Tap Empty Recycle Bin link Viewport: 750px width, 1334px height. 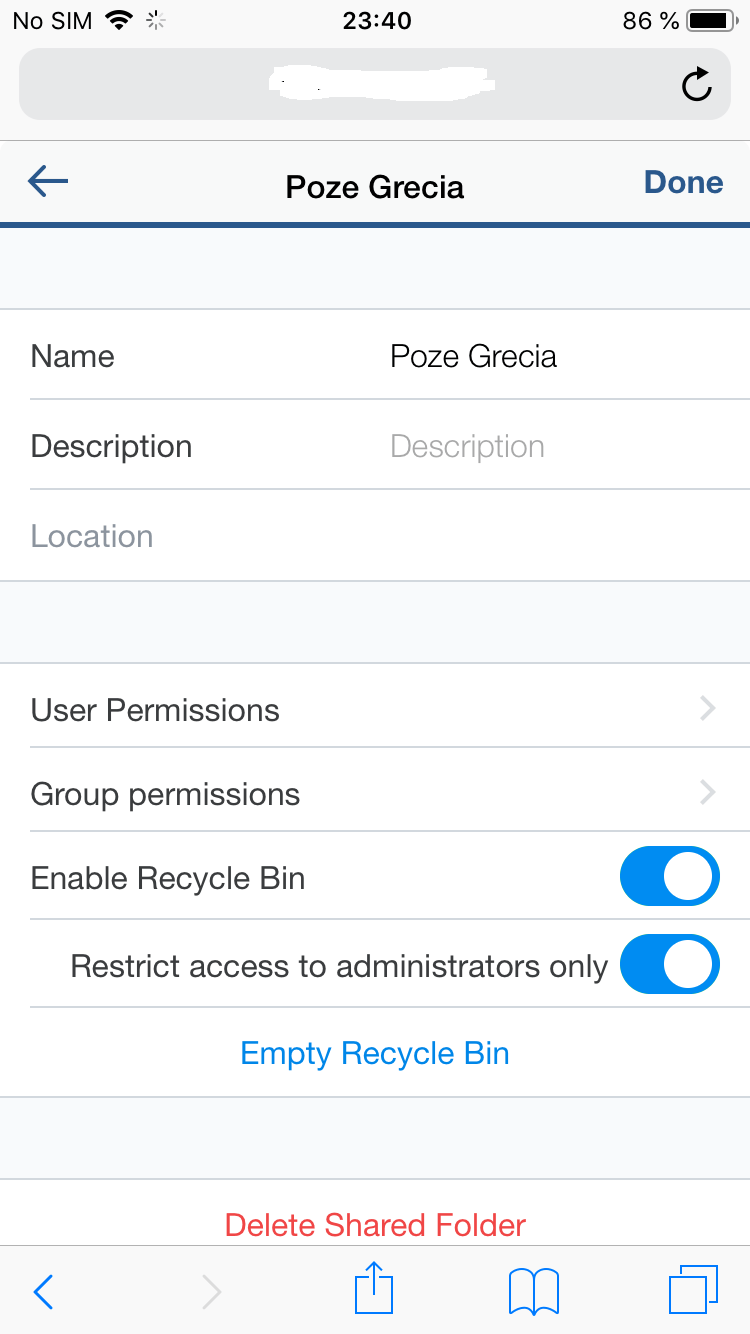tap(375, 1053)
